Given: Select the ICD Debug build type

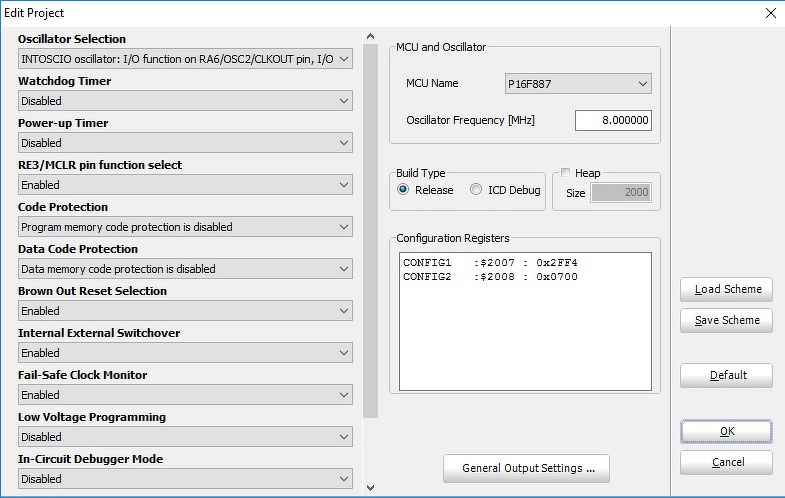Looking at the screenshot, I should [x=476, y=190].
